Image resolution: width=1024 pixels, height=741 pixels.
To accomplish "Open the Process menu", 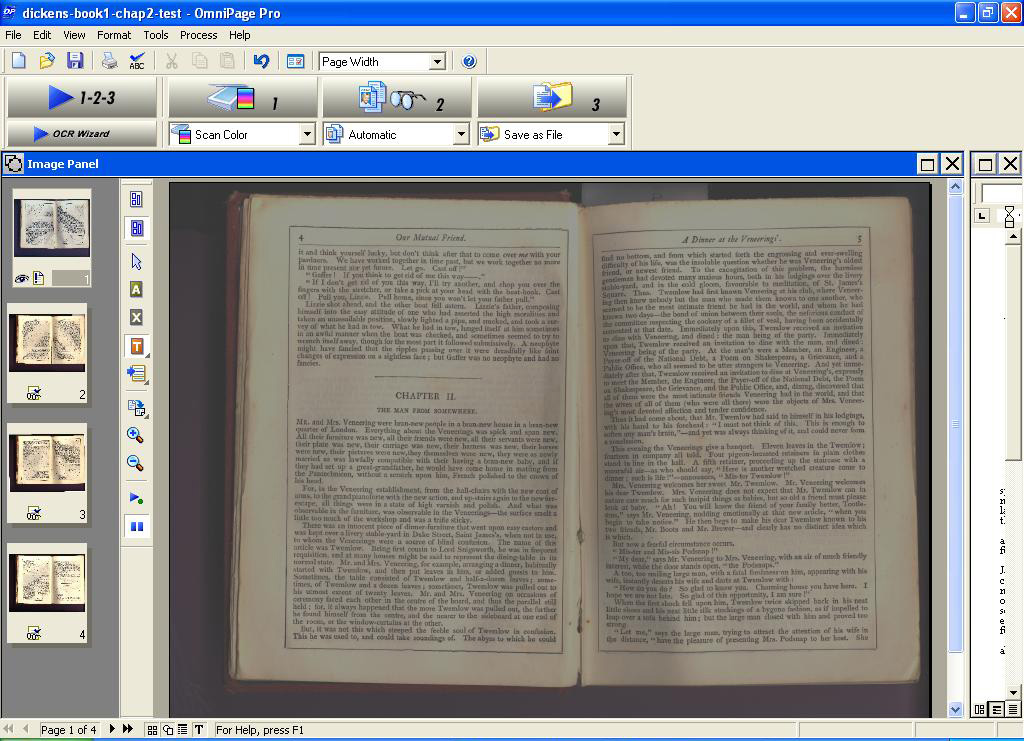I will pyautogui.click(x=199, y=35).
